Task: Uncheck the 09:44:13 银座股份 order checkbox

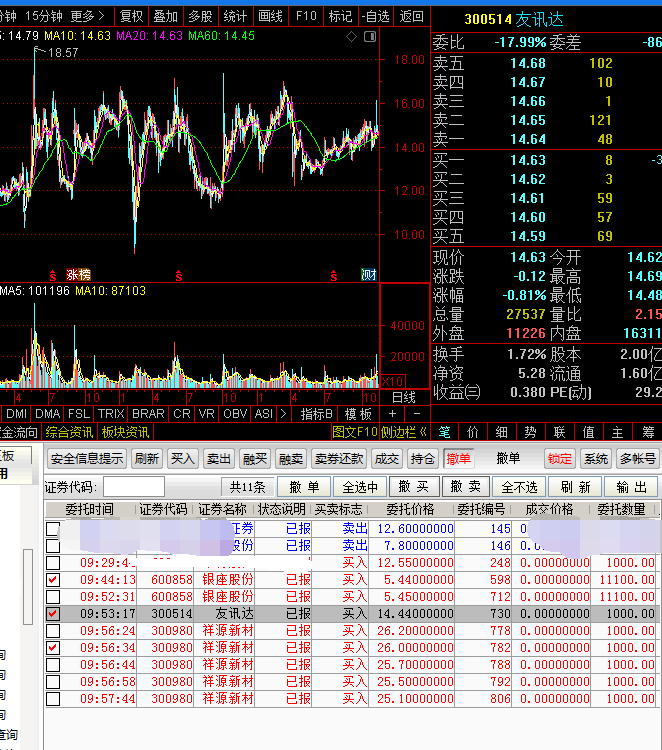Action: tap(53, 580)
